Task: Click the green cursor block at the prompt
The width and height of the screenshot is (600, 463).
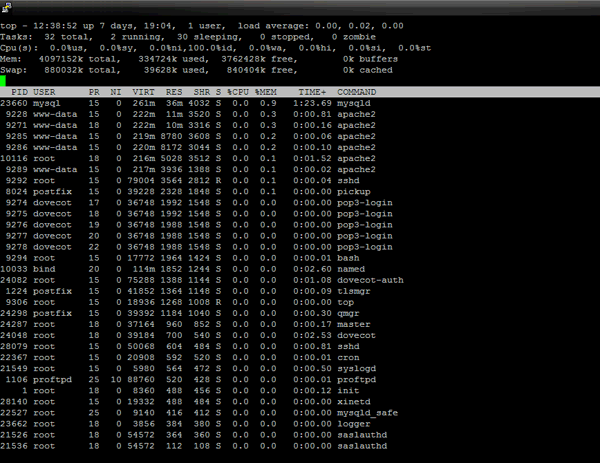Action: pyautogui.click(x=5, y=81)
